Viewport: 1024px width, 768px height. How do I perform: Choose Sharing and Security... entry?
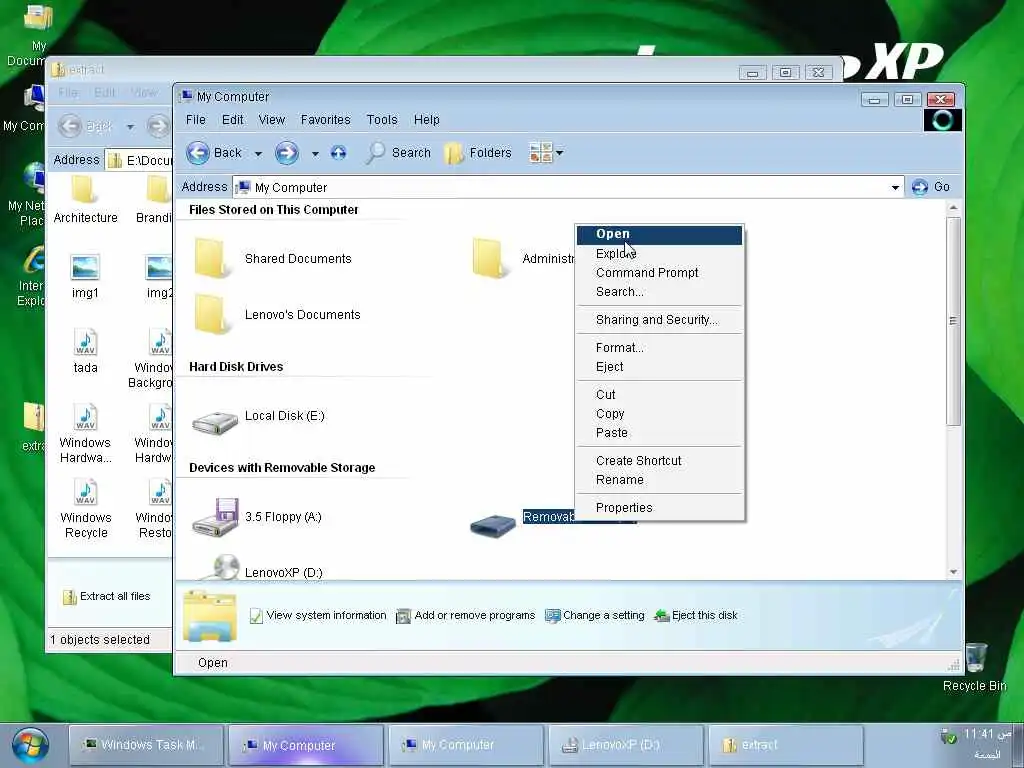point(660,319)
